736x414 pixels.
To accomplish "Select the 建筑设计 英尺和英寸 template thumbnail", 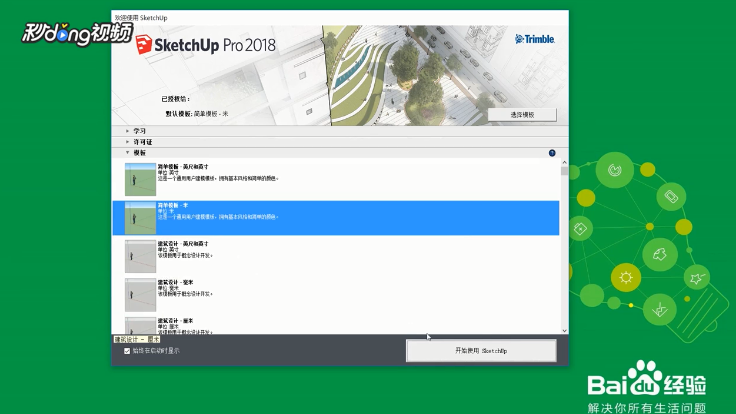I will point(140,256).
